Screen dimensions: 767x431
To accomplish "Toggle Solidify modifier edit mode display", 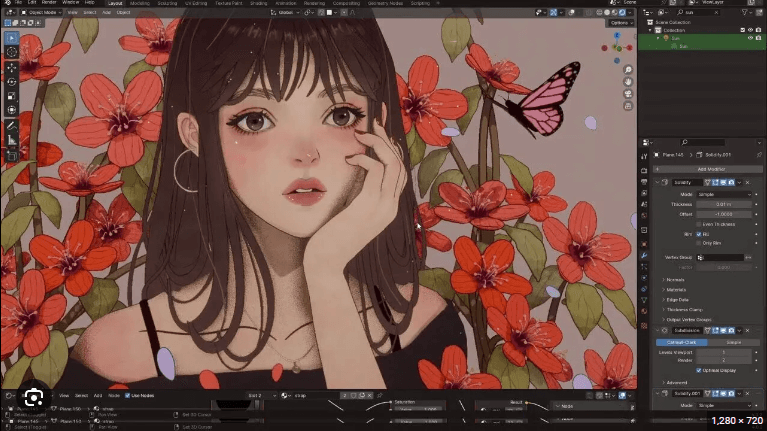I will 716,182.
